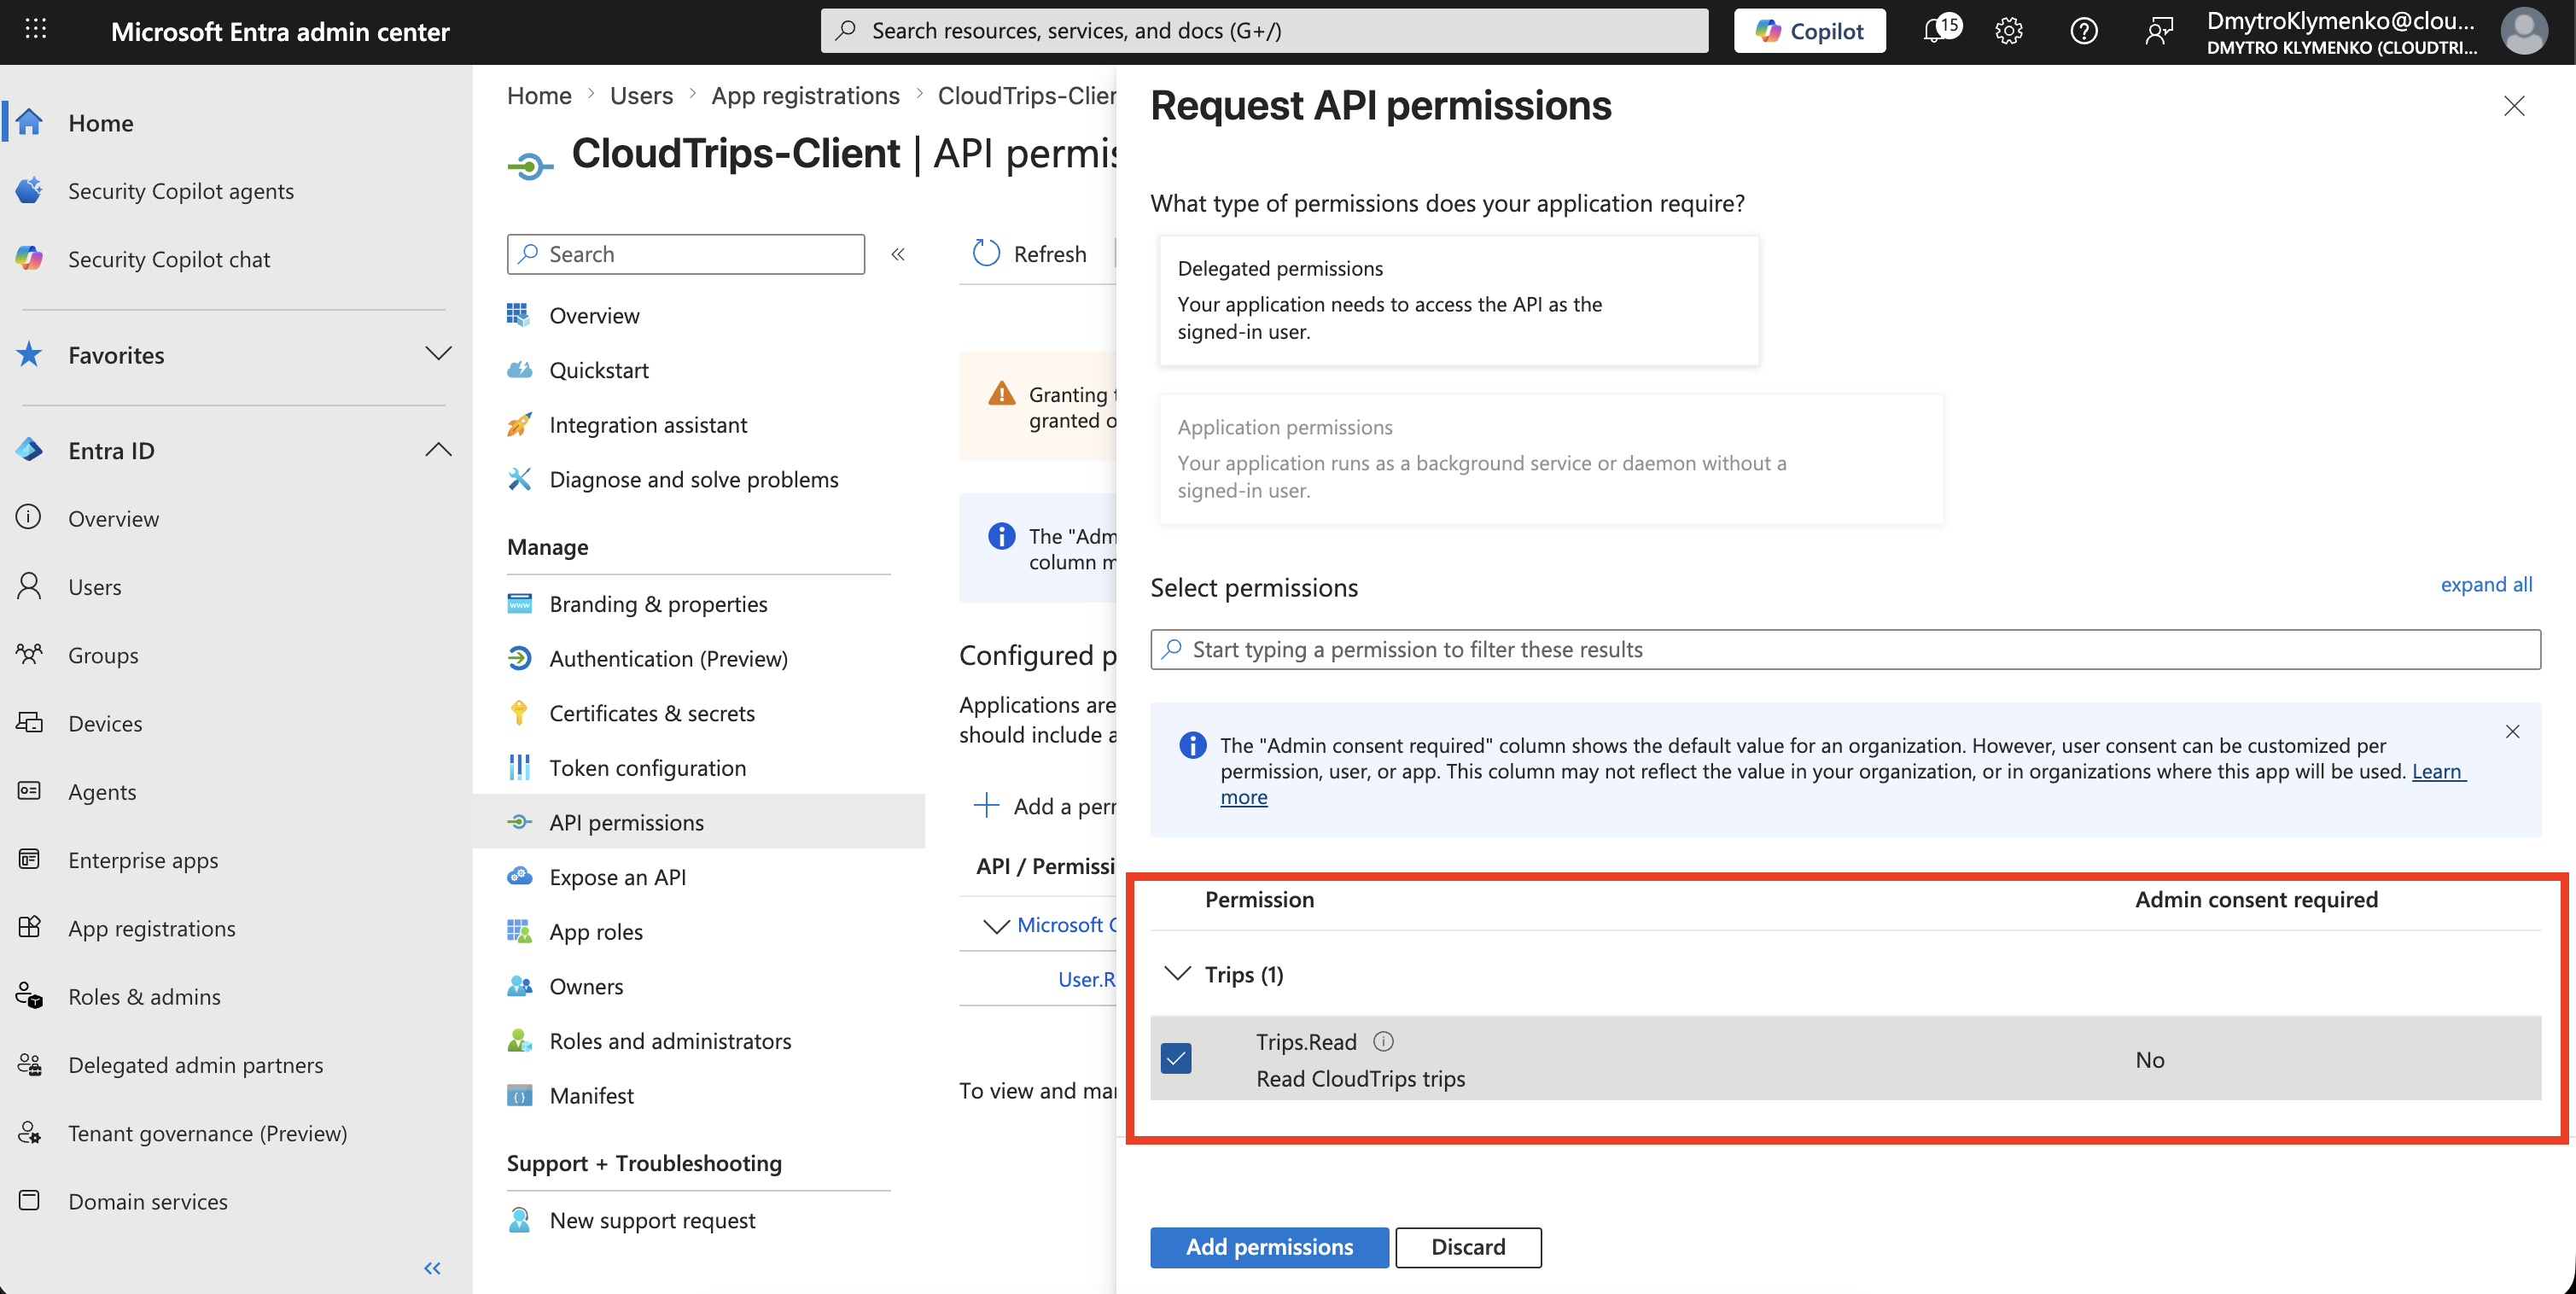Uncheck the Trips.Read permission checkbox
The width and height of the screenshot is (2576, 1294).
pyautogui.click(x=1176, y=1058)
